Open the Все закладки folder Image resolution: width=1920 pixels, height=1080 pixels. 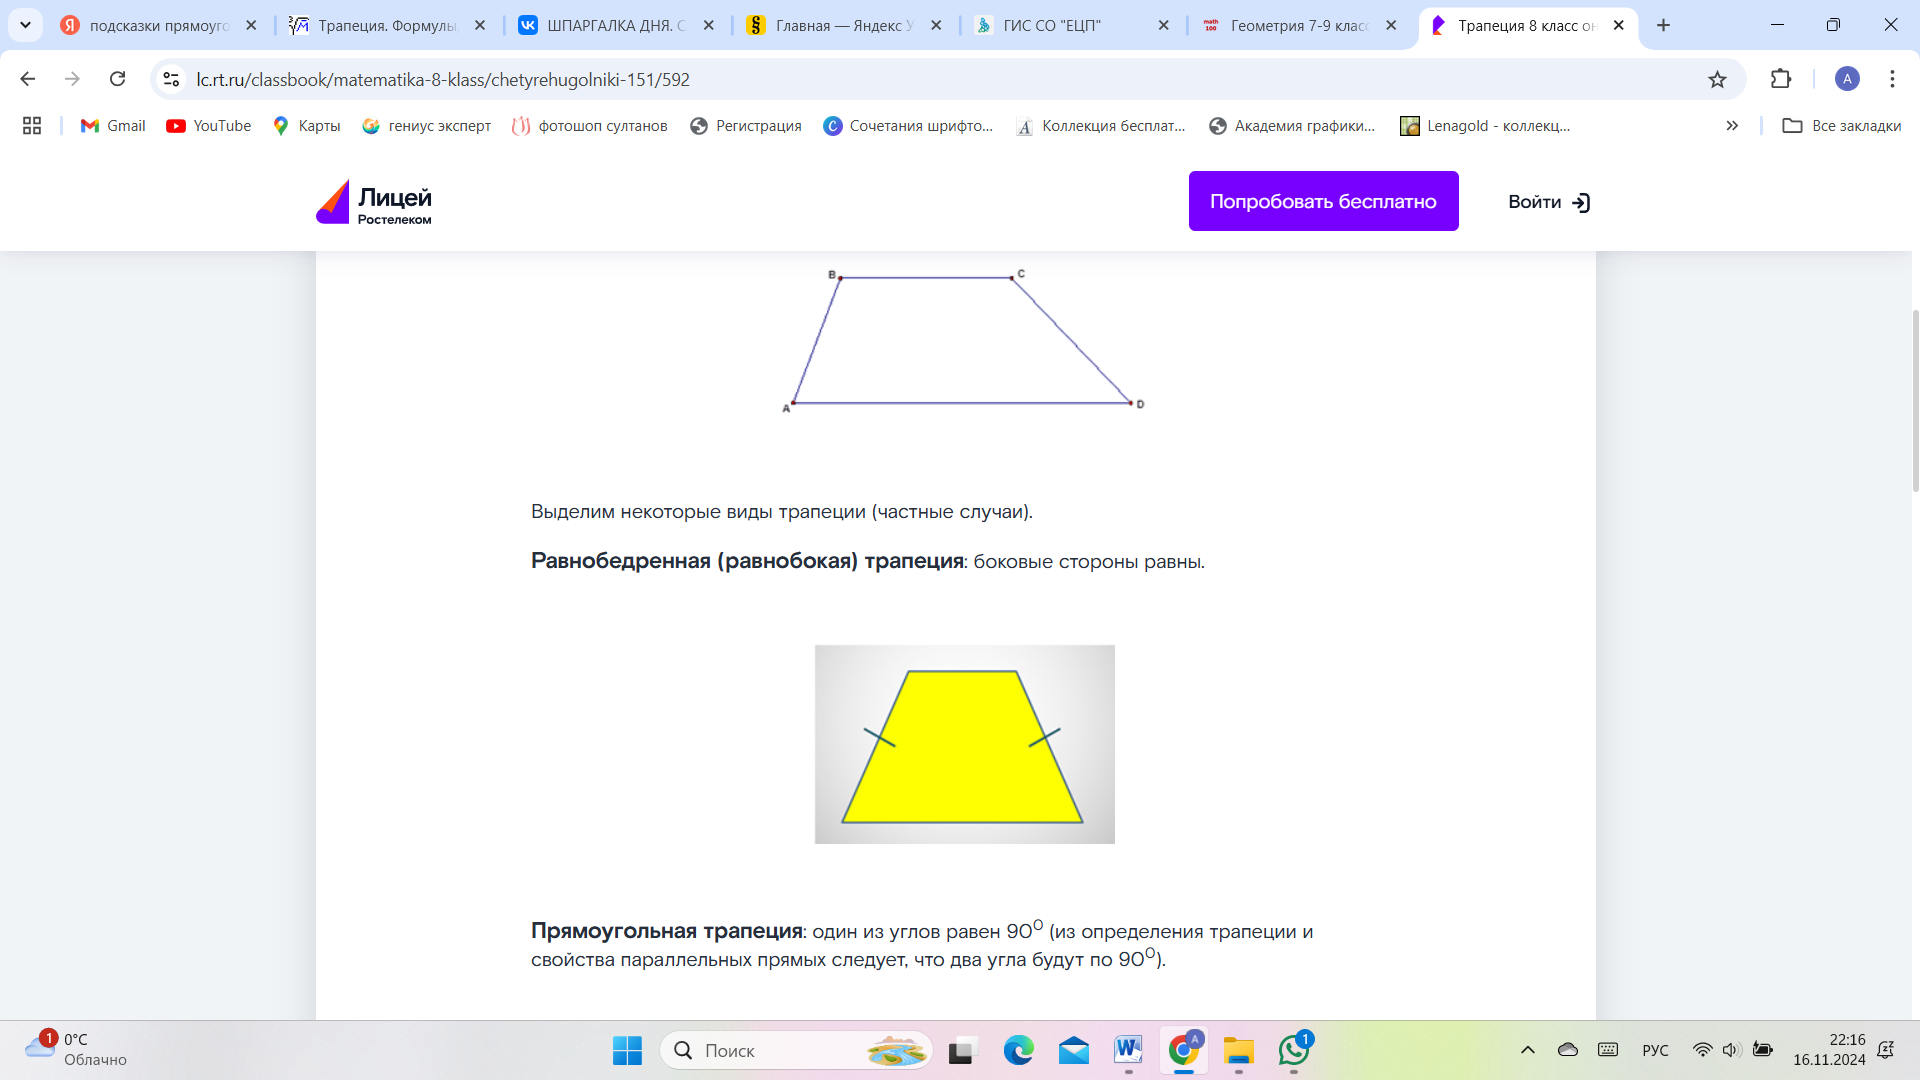pos(1842,126)
